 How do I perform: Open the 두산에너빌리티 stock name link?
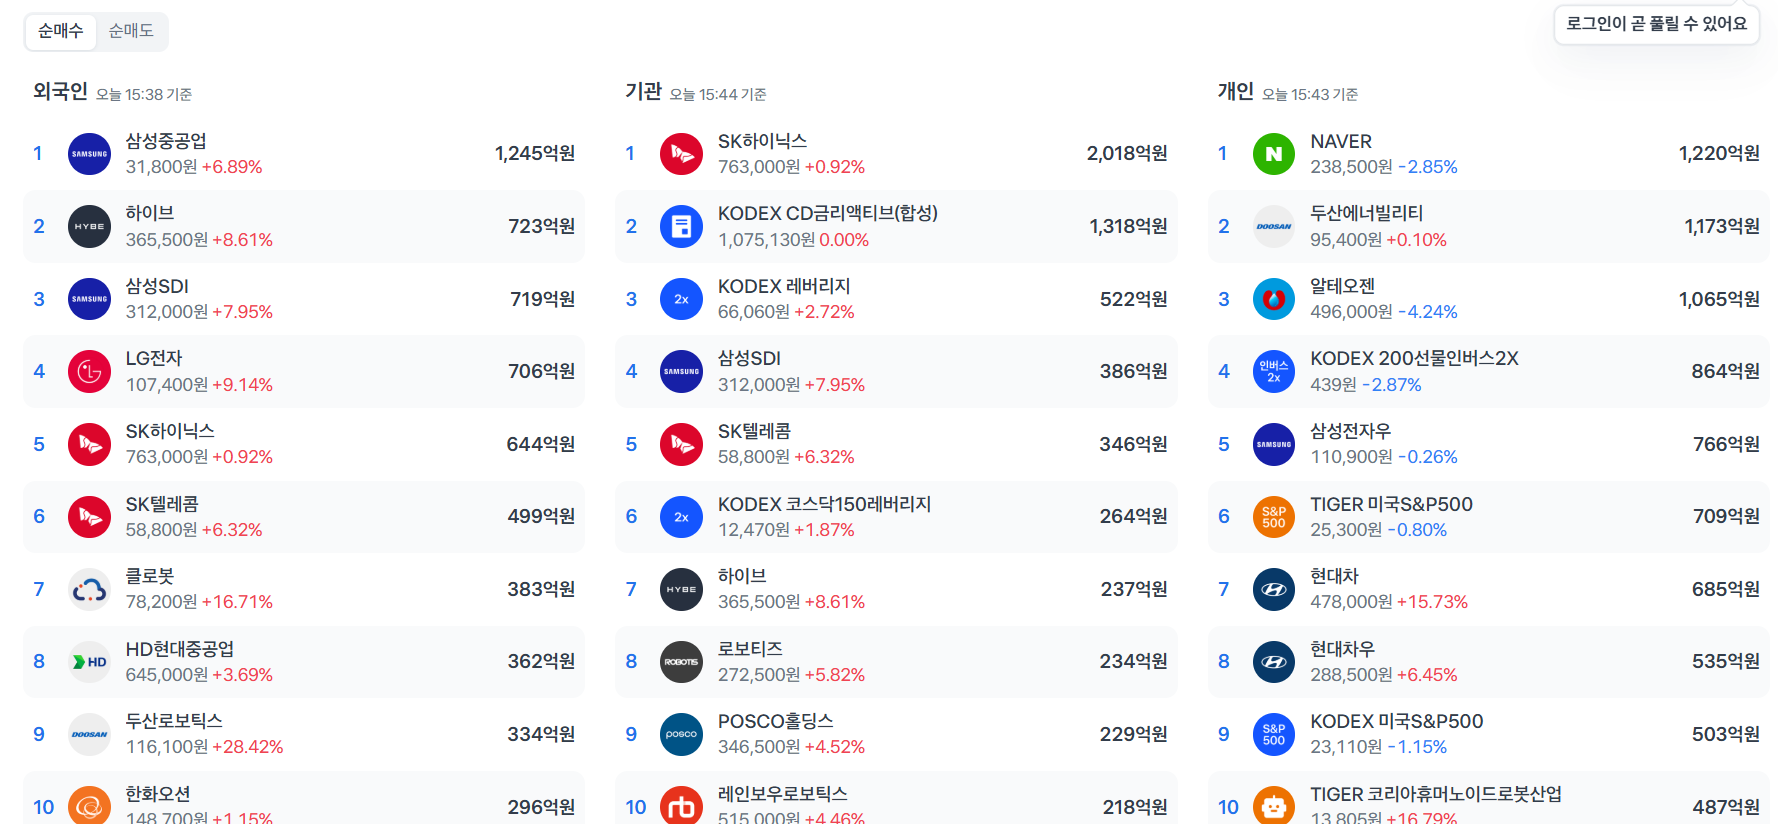(1366, 214)
